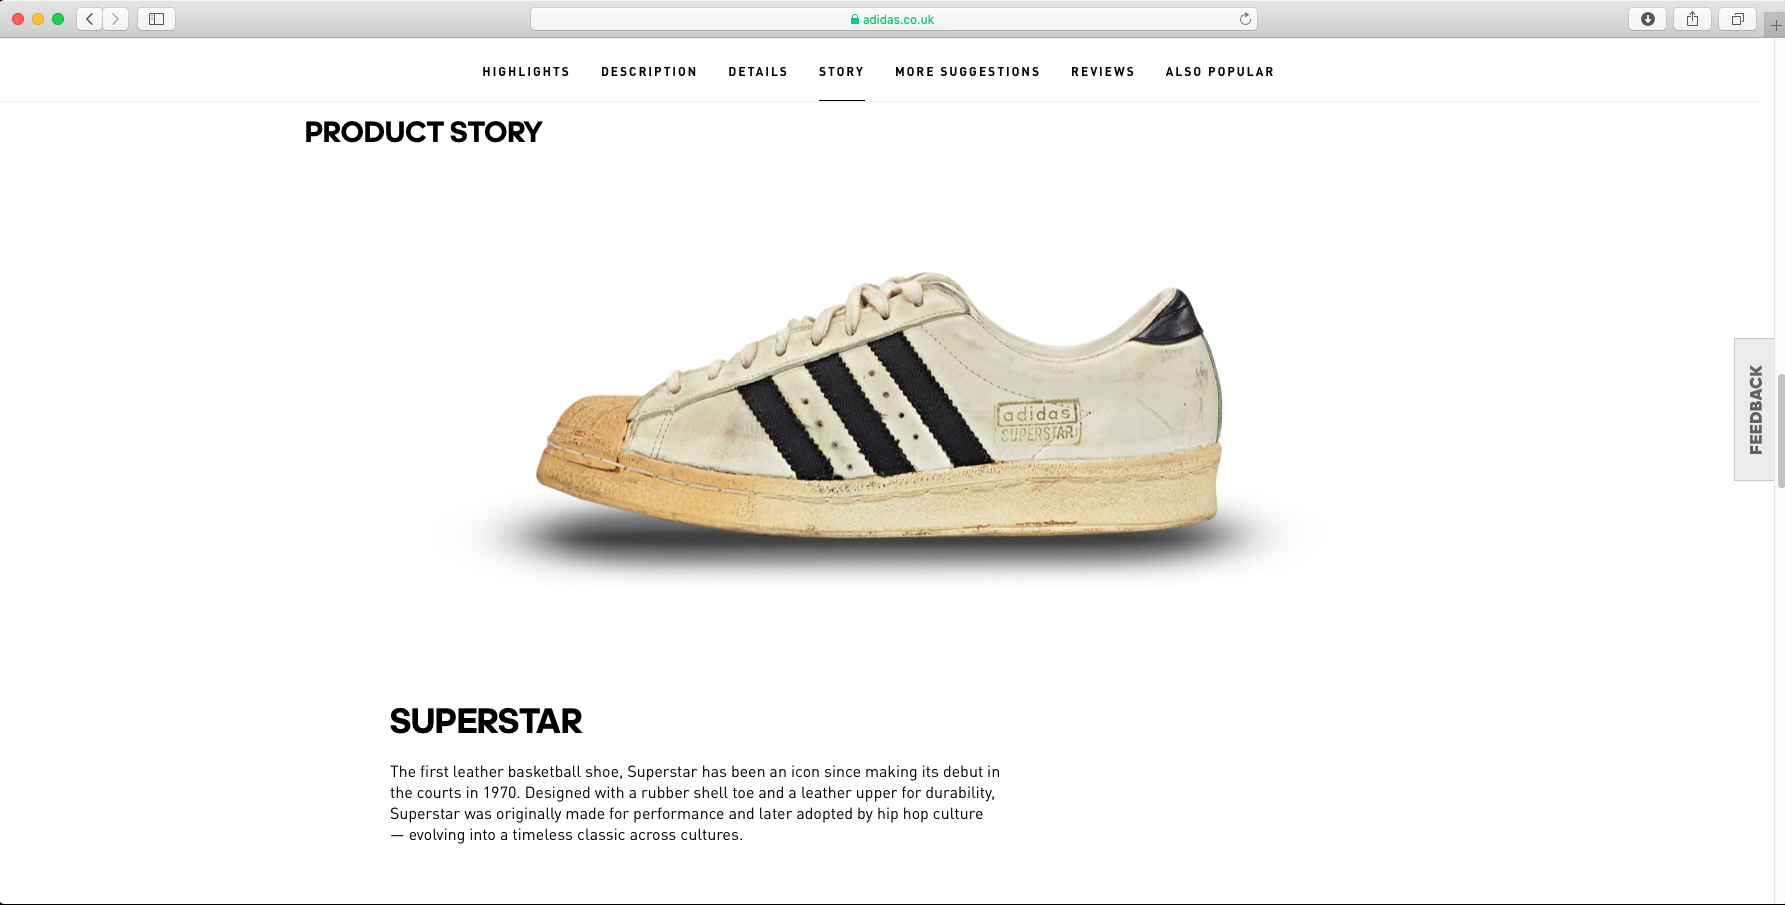Screen dimensions: 1785x905
Task: Reload the adidas.co.uk page
Action: [1245, 19]
